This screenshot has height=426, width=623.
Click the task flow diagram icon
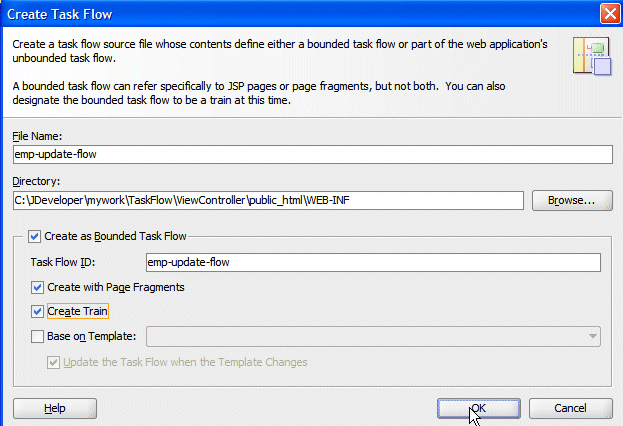592,56
